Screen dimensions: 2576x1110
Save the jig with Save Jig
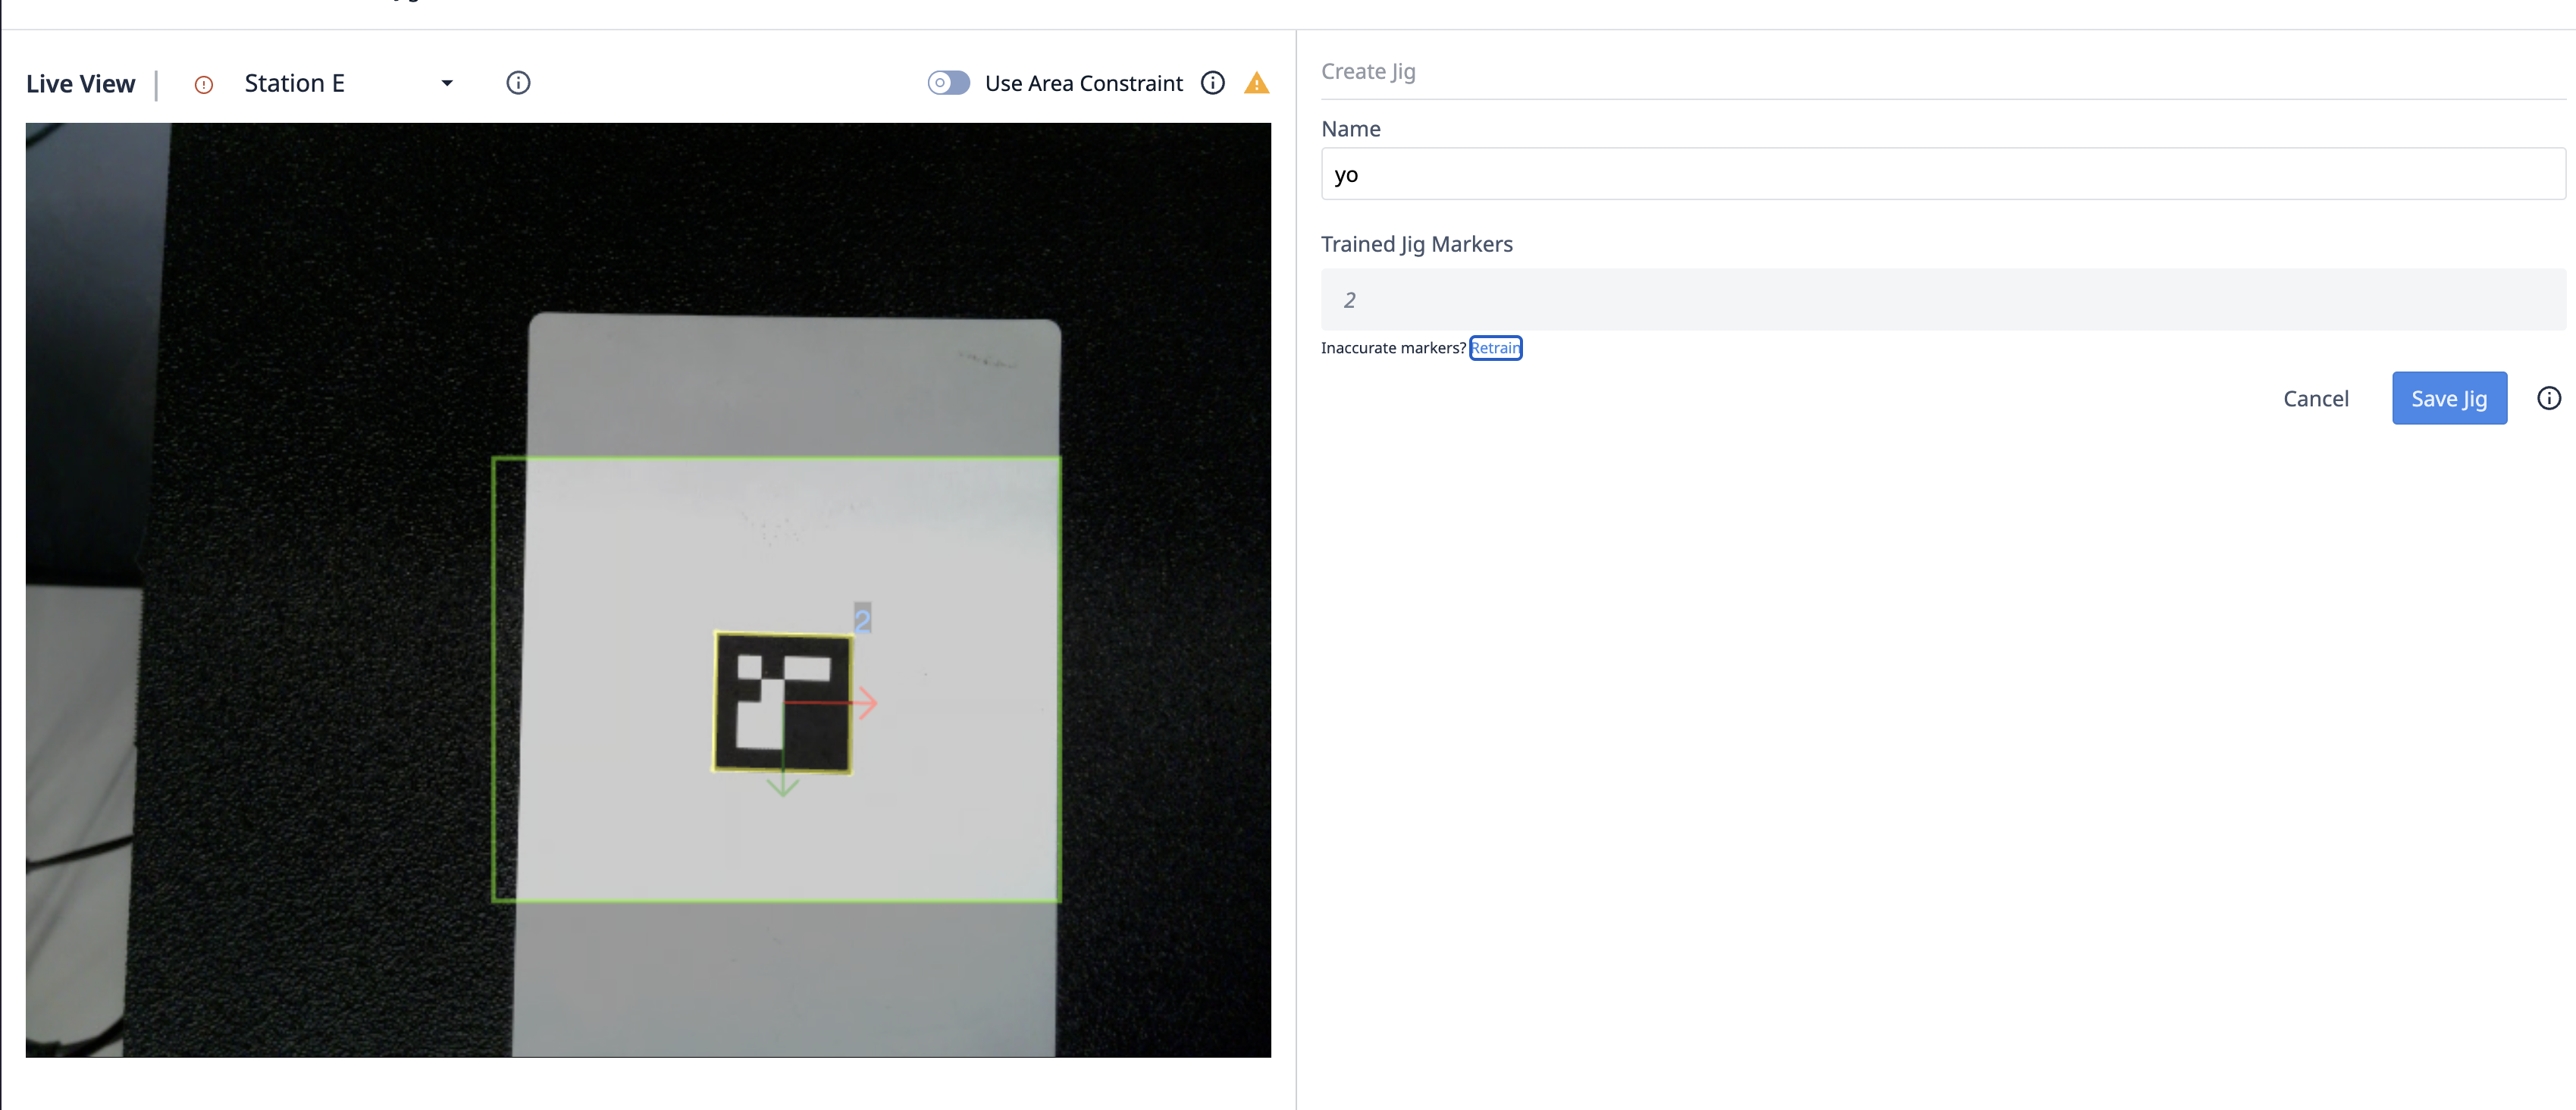[x=2448, y=399]
